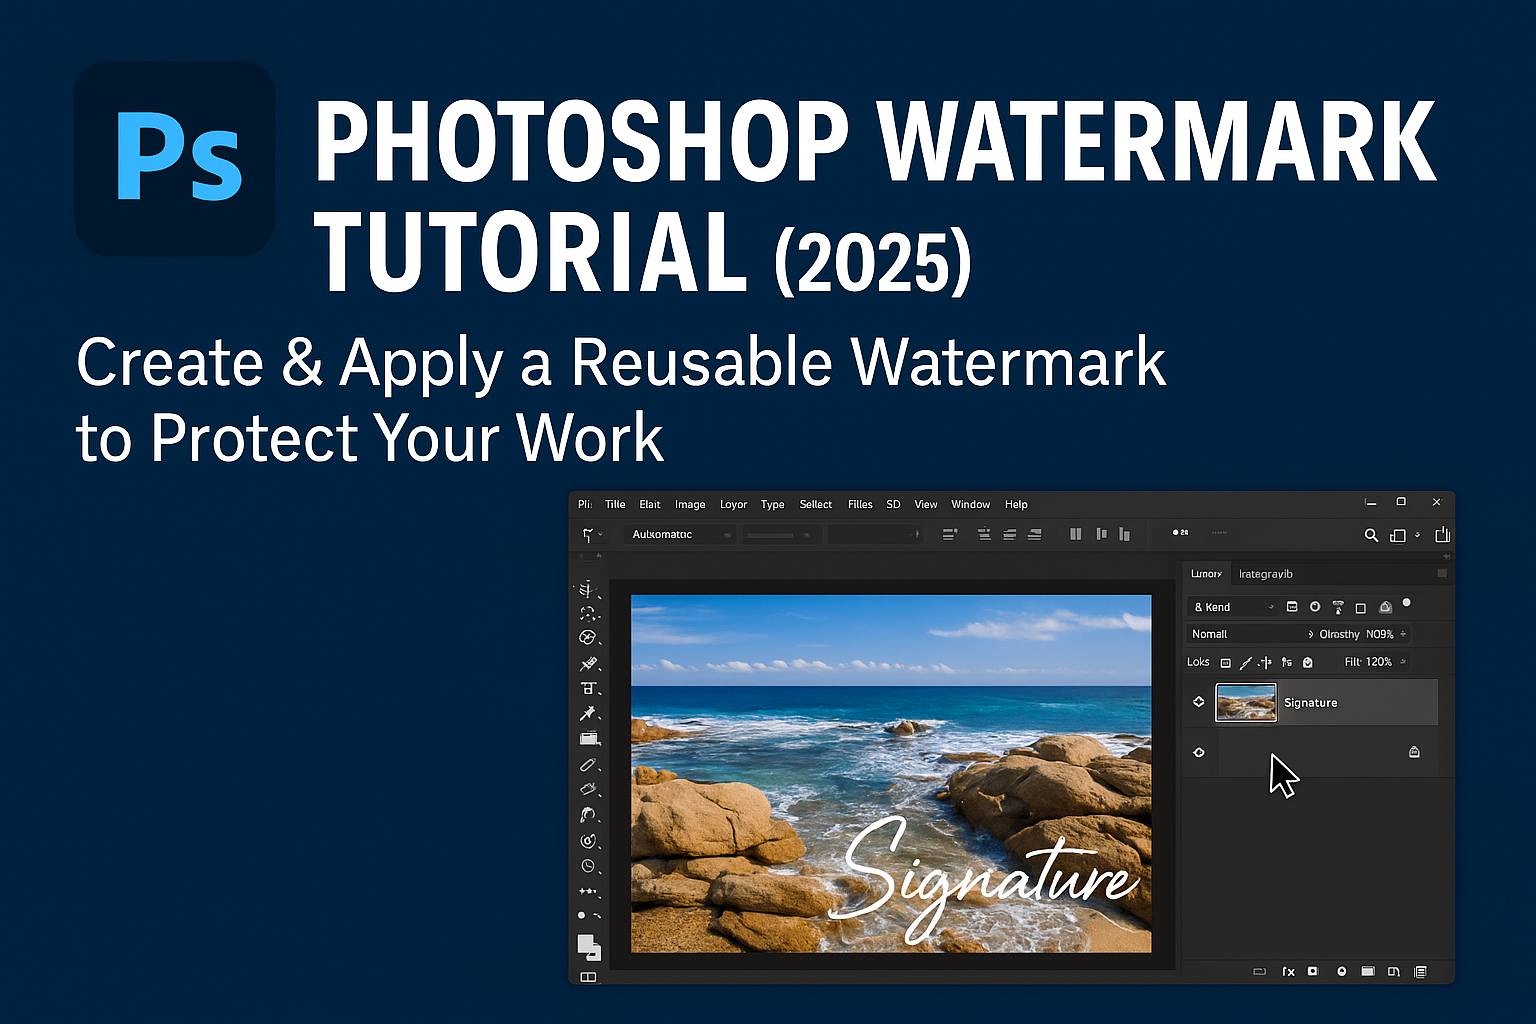Select the Signature layer by its name

[1310, 703]
